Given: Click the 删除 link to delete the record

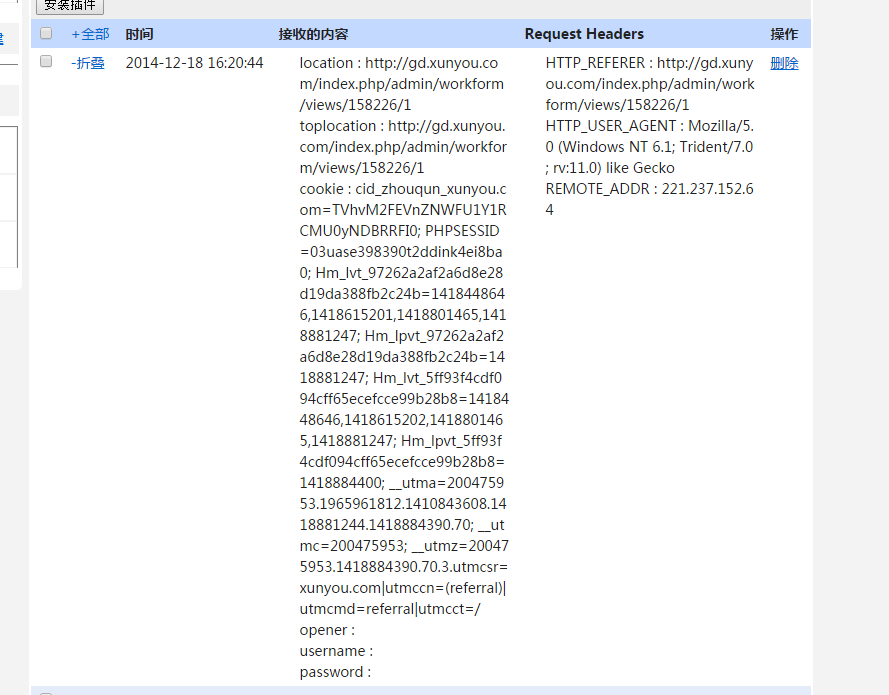Looking at the screenshot, I should pyautogui.click(x=784, y=63).
